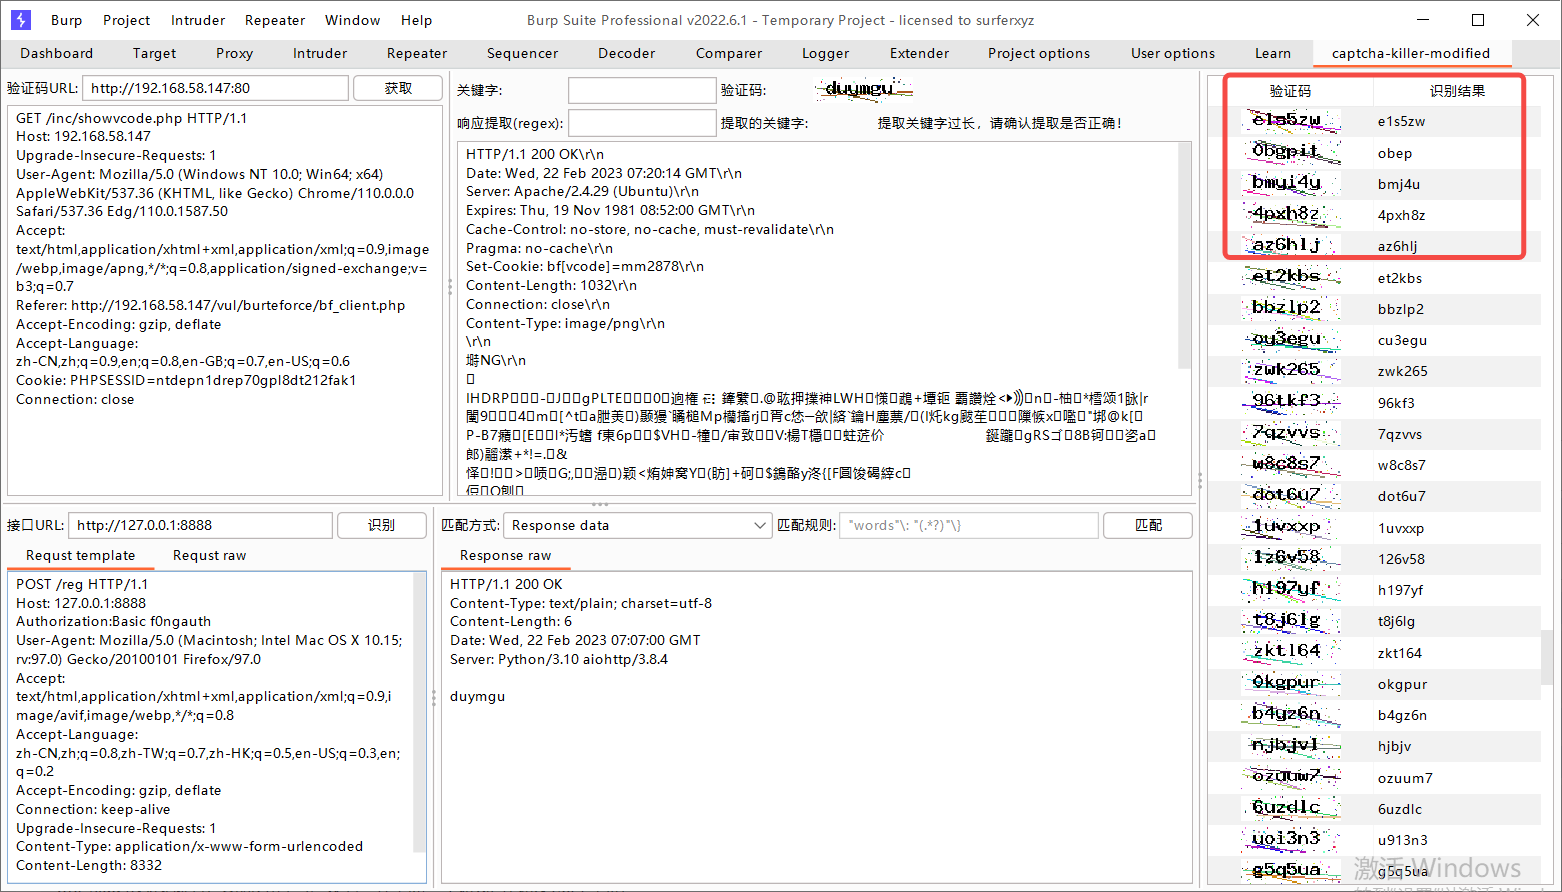Focus the 匹配规则 rule input field

pos(969,525)
